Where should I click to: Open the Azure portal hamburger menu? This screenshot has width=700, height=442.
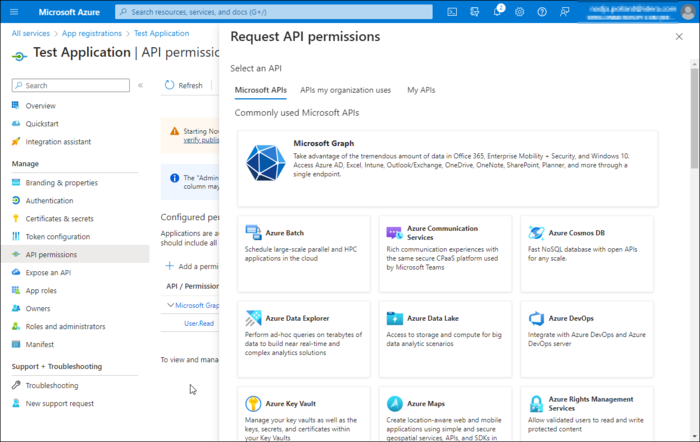pyautogui.click(x=14, y=12)
